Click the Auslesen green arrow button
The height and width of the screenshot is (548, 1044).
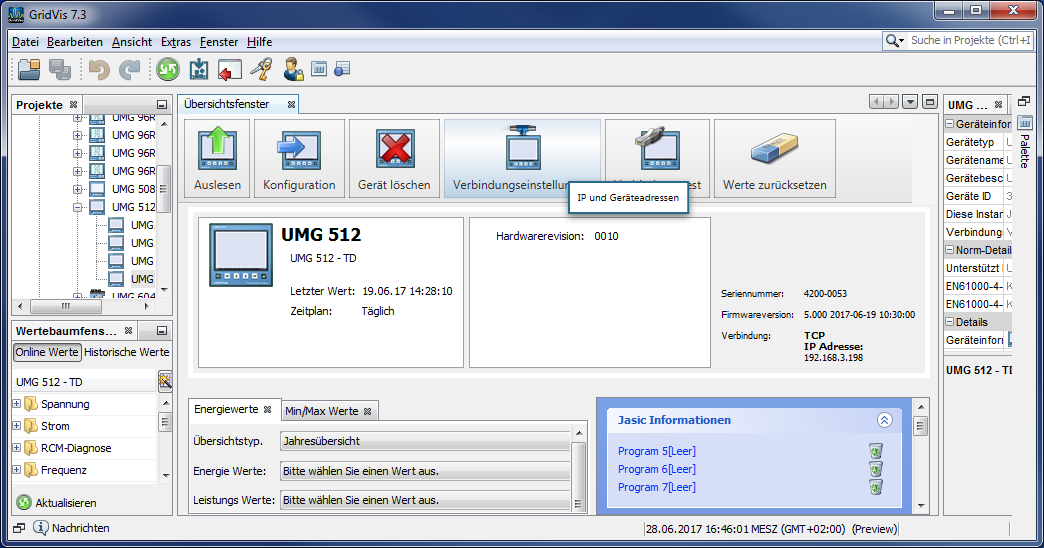[x=217, y=158]
